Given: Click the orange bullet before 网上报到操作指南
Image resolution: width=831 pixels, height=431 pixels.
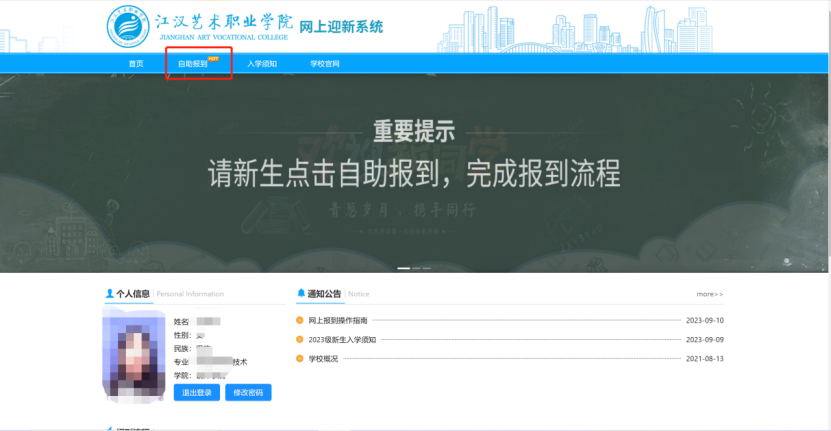Looking at the screenshot, I should point(299,321).
